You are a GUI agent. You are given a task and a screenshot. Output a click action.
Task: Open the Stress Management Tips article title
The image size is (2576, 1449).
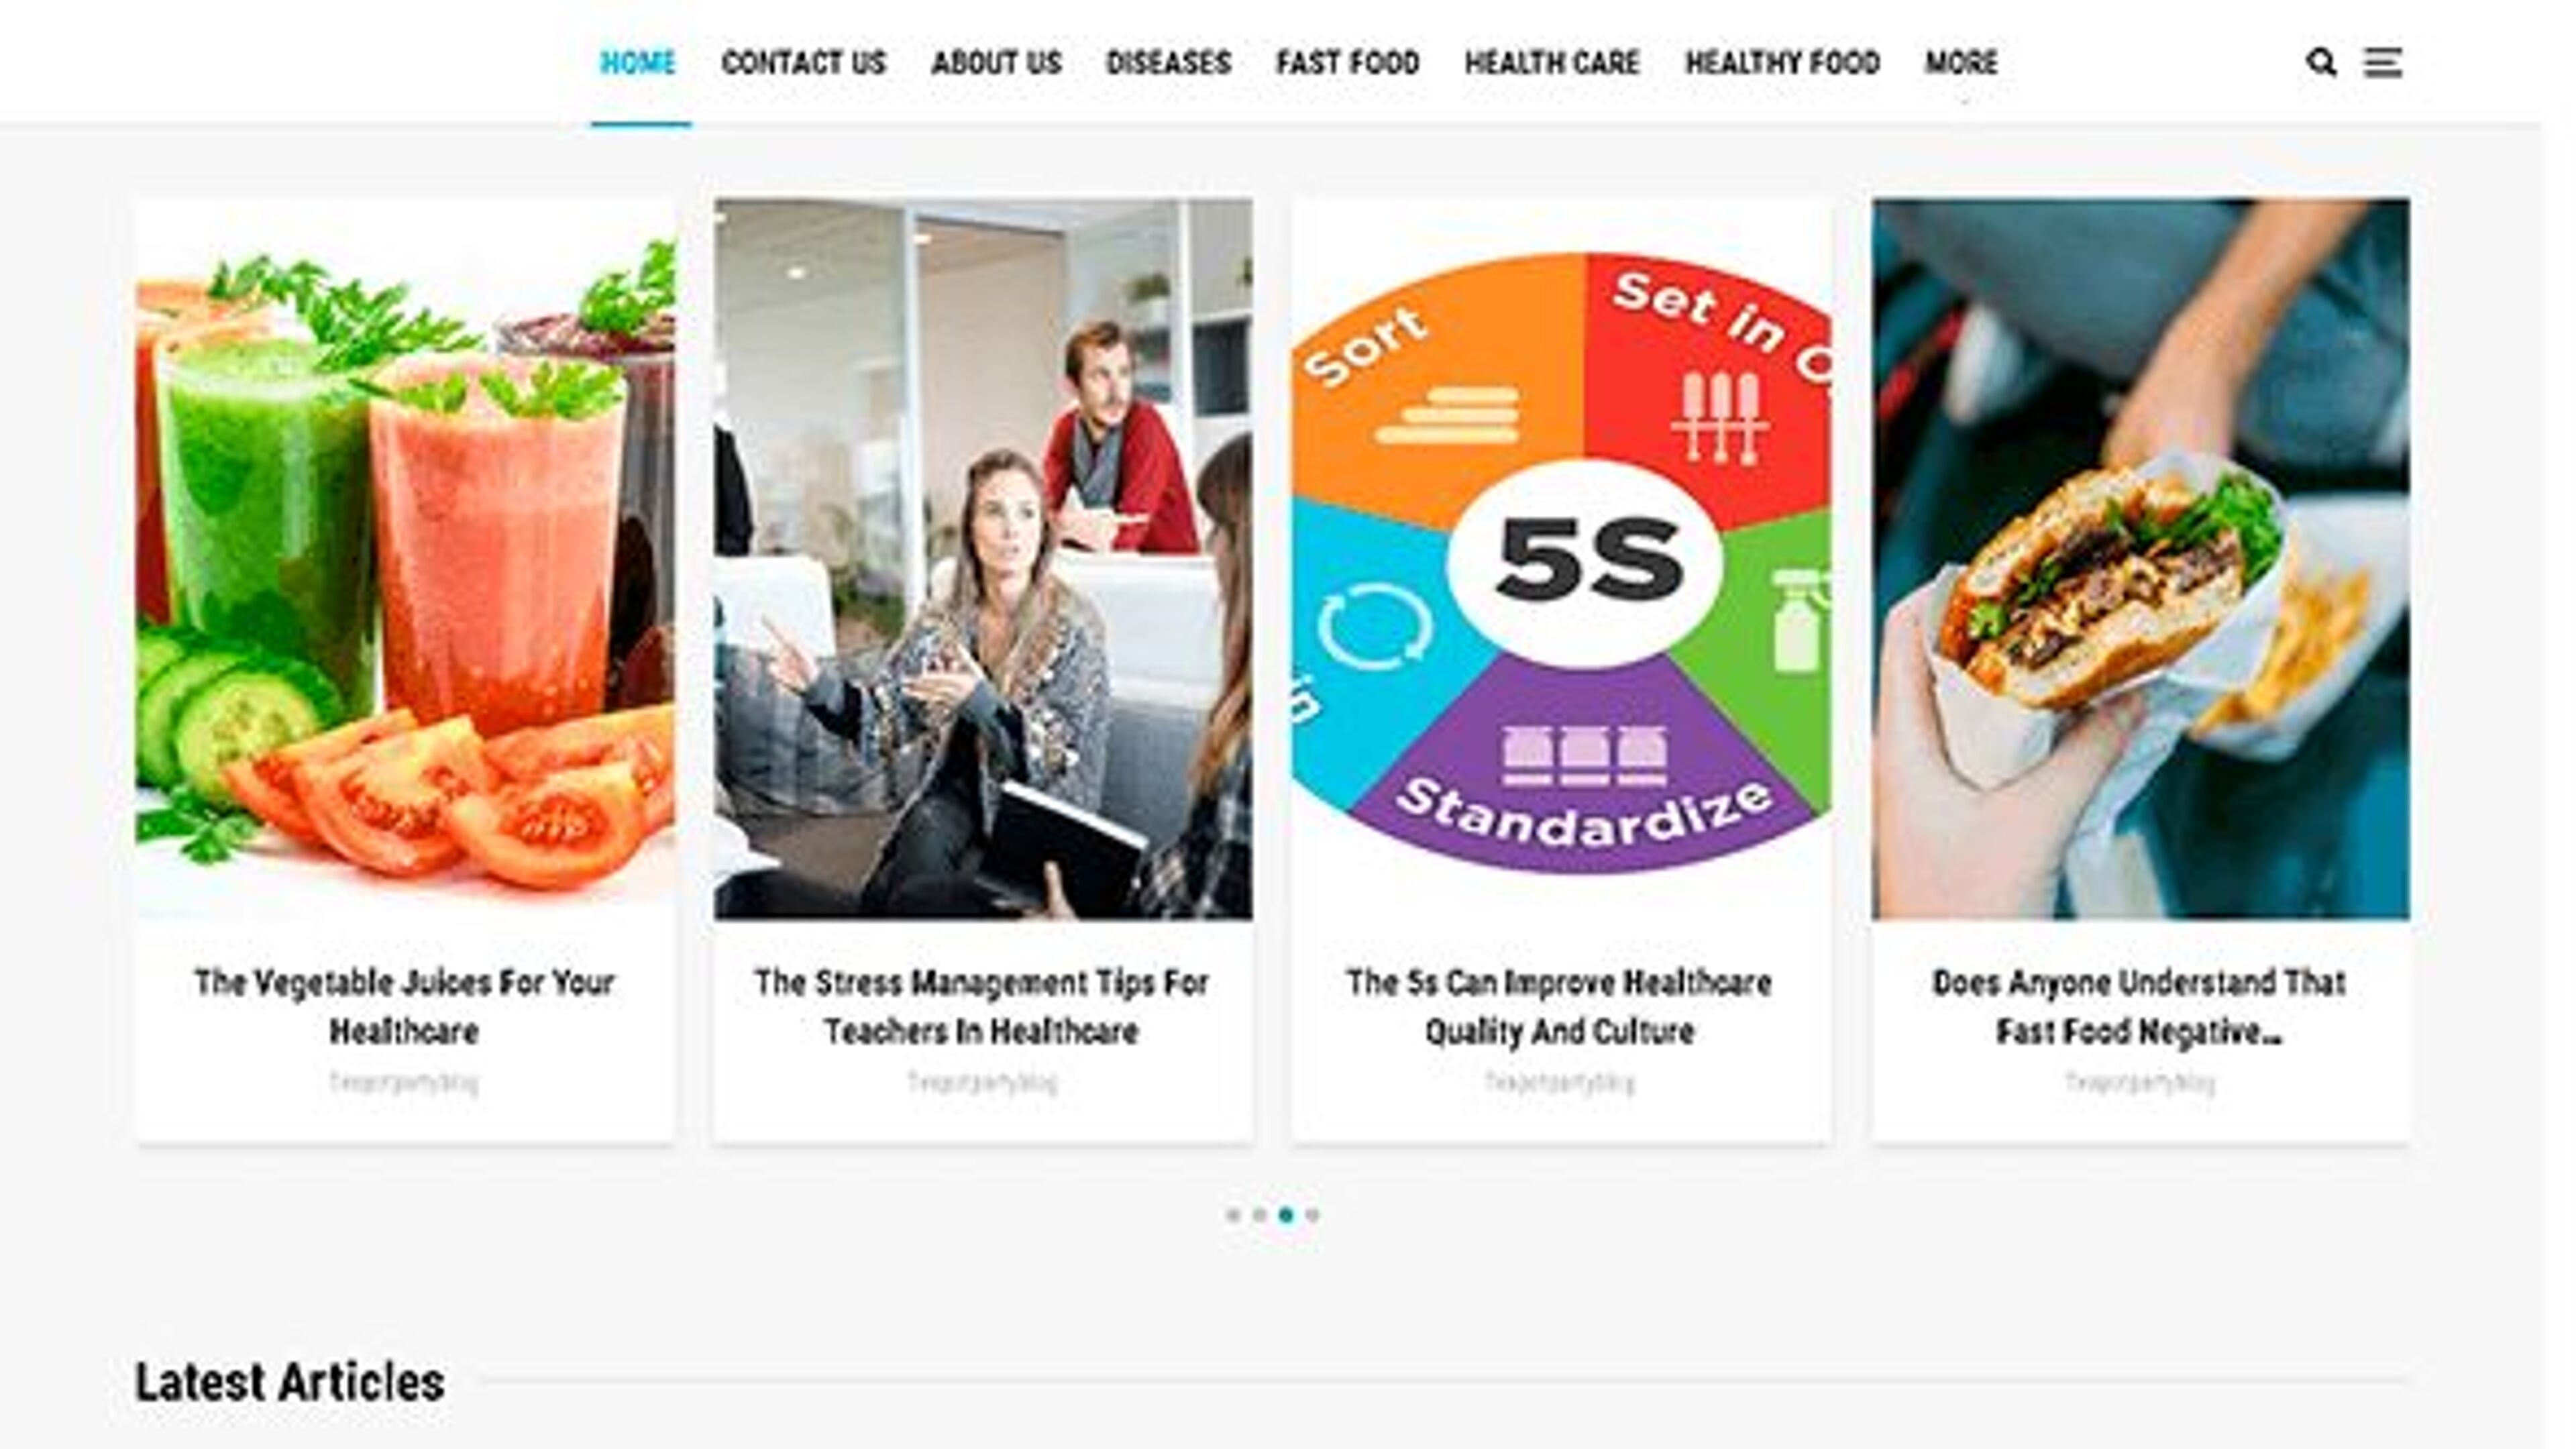982,1006
